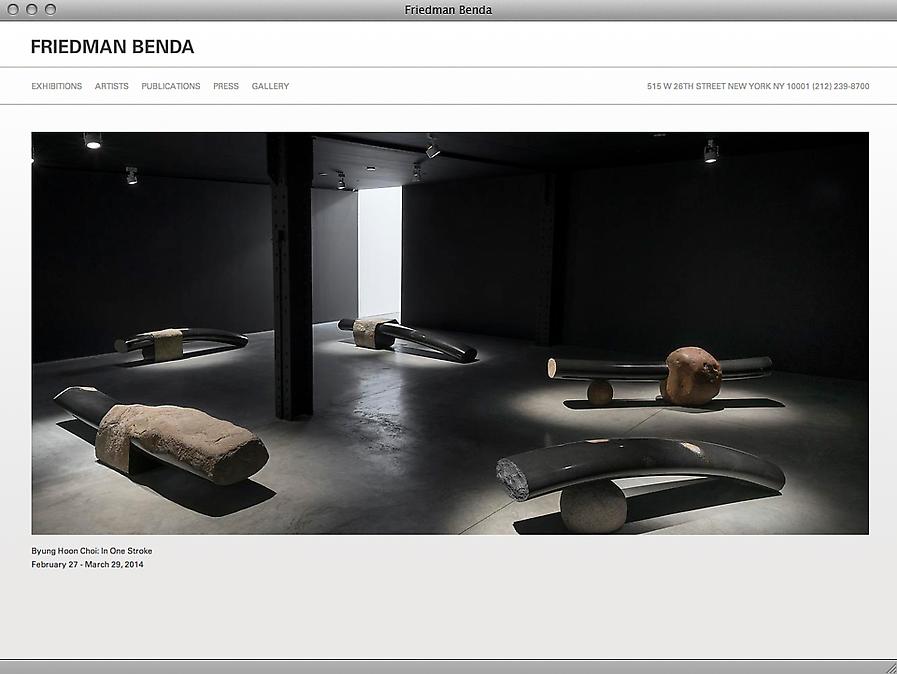Image resolution: width=897 pixels, height=674 pixels.
Task: Click the 'Friedman Benda' window title text
Action: [448, 10]
